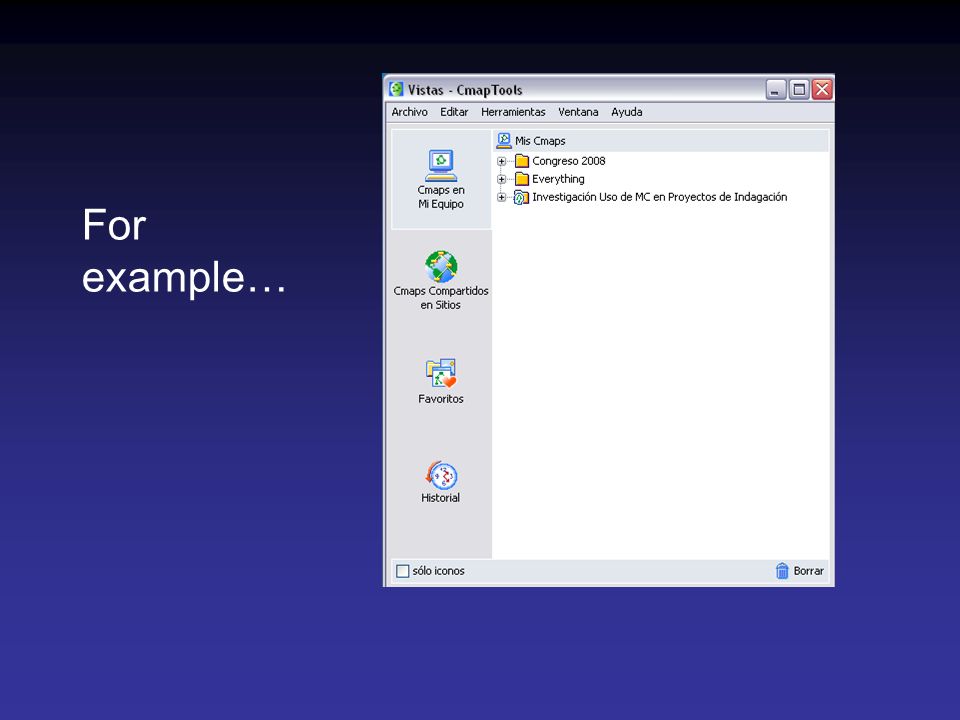960x720 pixels.
Task: Select the Cmaps Compartidos en Sitios globe icon
Action: pos(441,266)
